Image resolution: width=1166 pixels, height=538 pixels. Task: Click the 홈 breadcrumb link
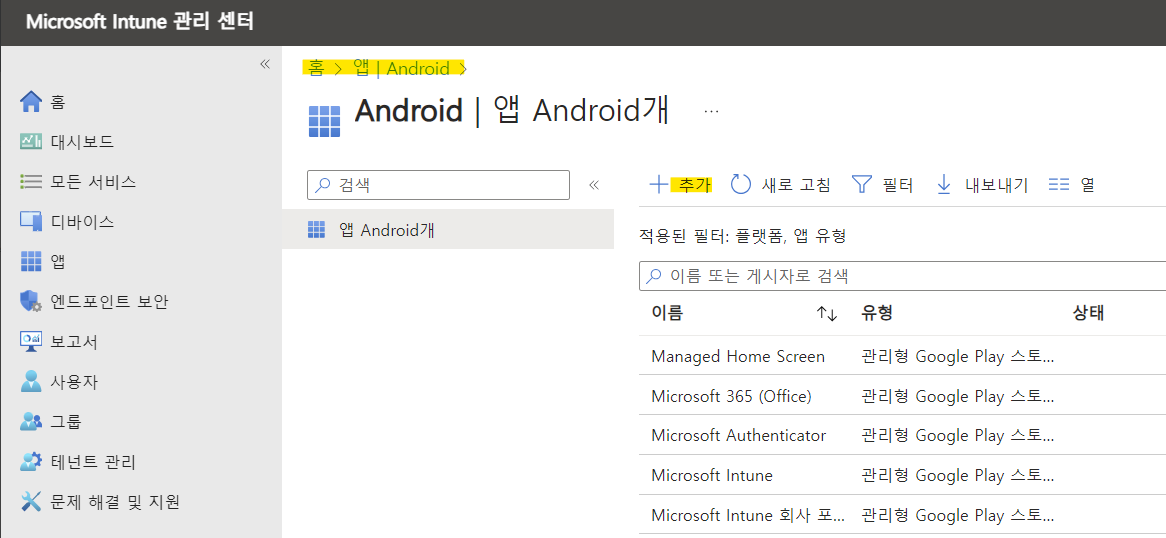(x=316, y=69)
